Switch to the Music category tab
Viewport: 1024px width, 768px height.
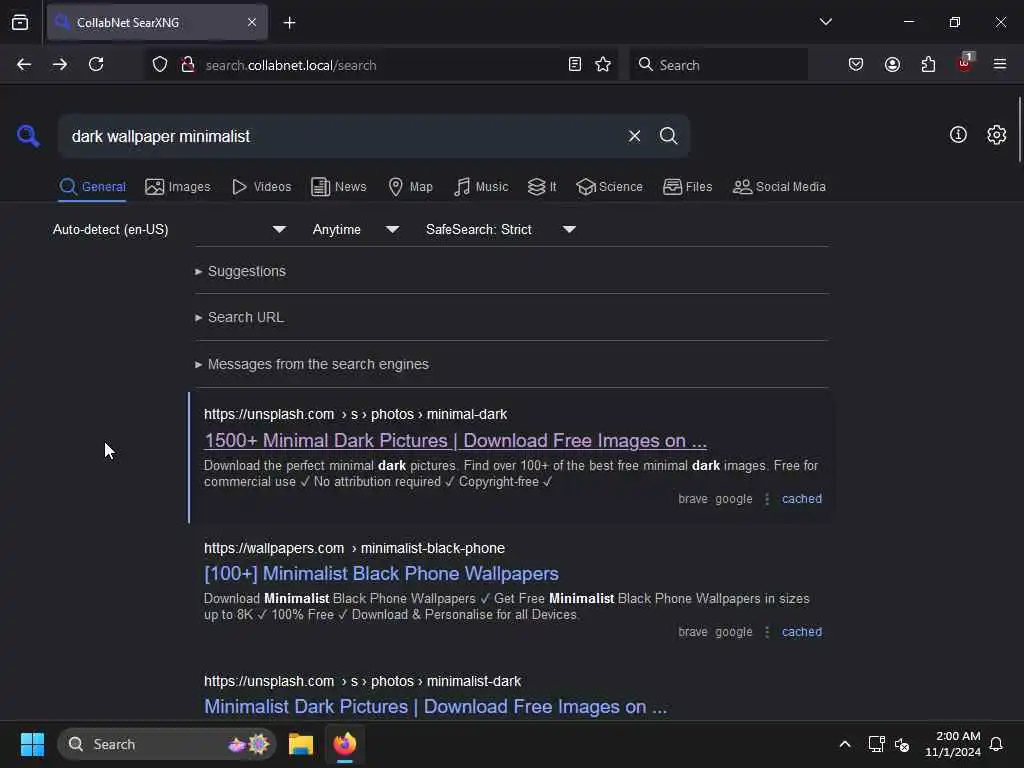(481, 187)
